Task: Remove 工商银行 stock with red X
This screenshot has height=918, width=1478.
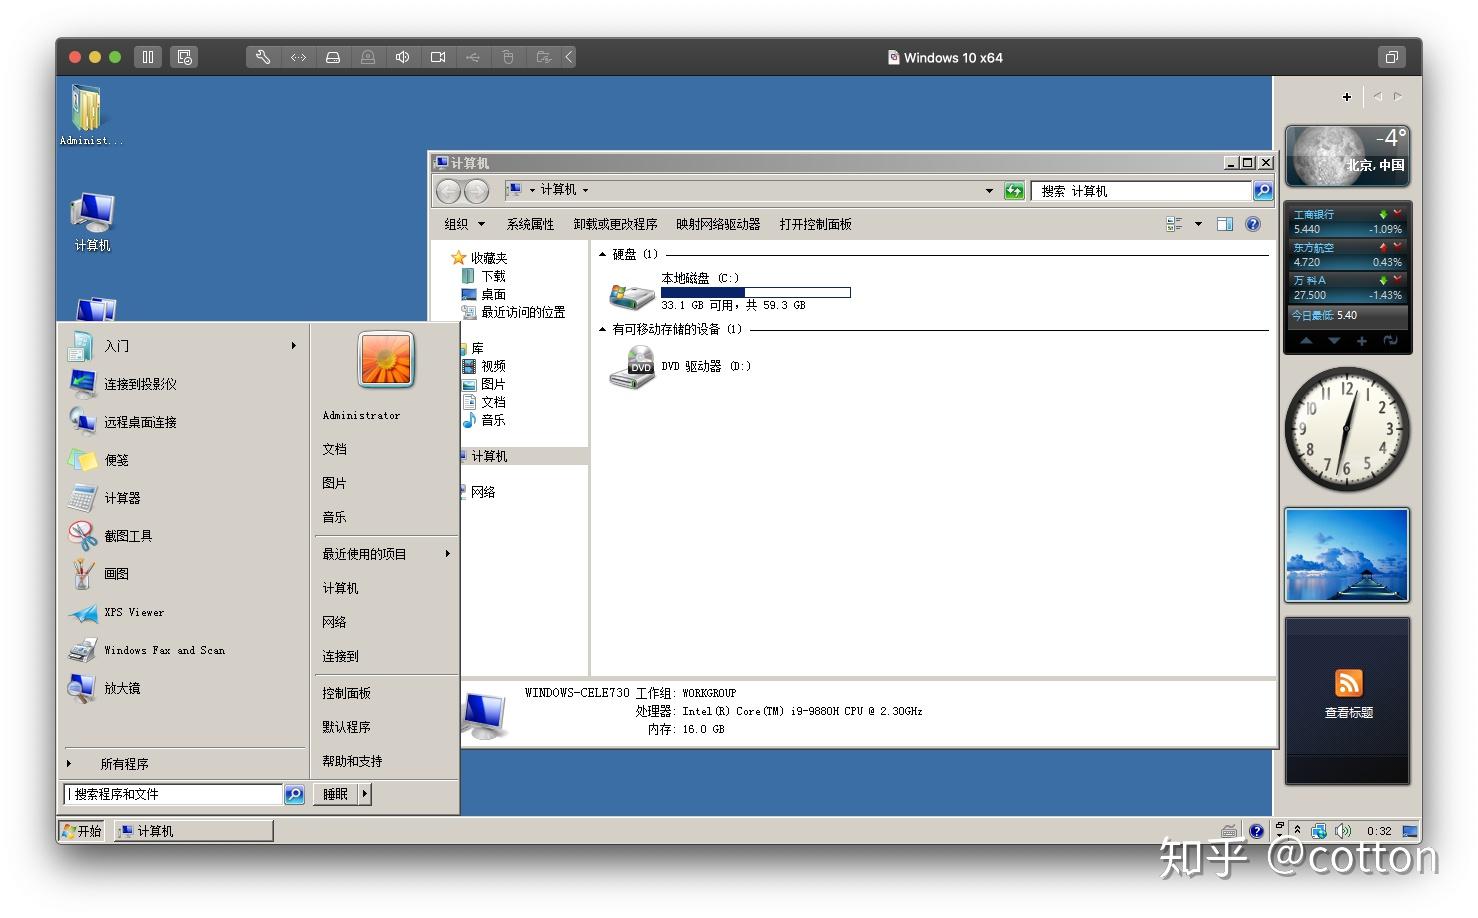Action: coord(1398,214)
